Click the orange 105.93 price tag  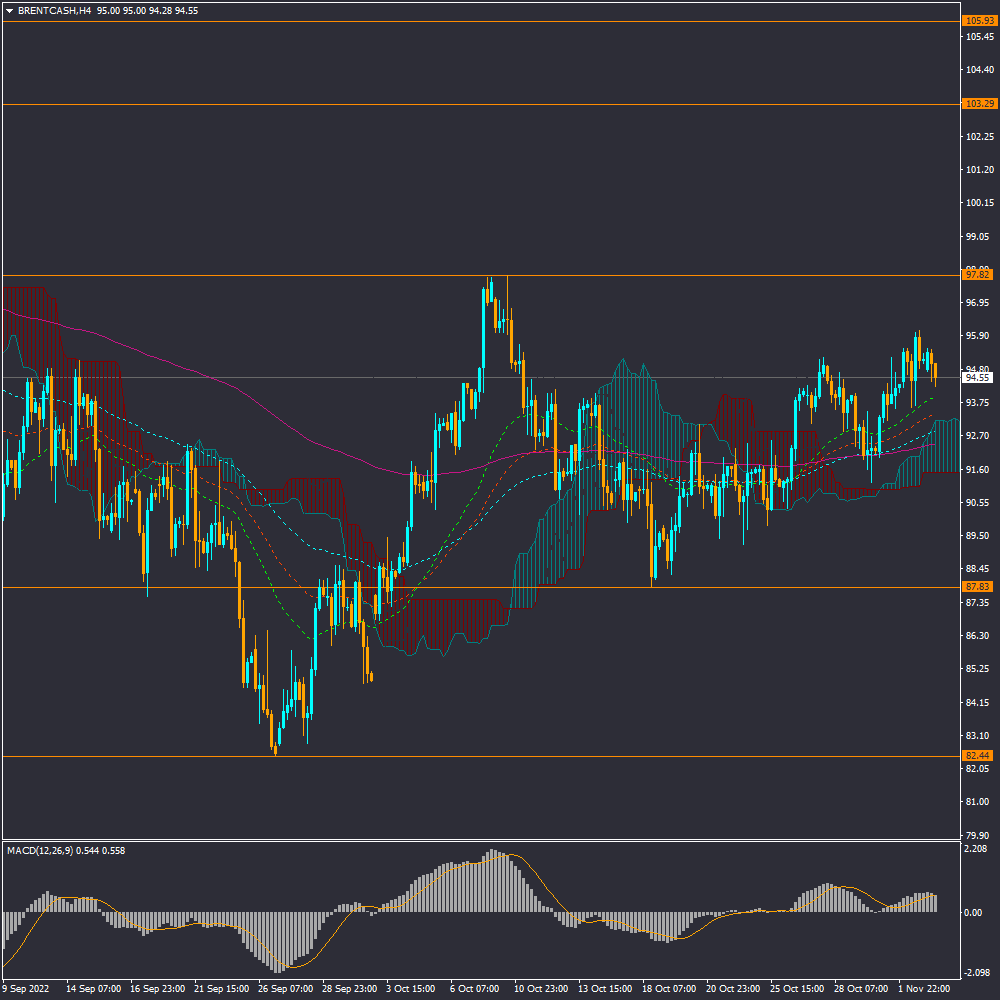coord(977,20)
